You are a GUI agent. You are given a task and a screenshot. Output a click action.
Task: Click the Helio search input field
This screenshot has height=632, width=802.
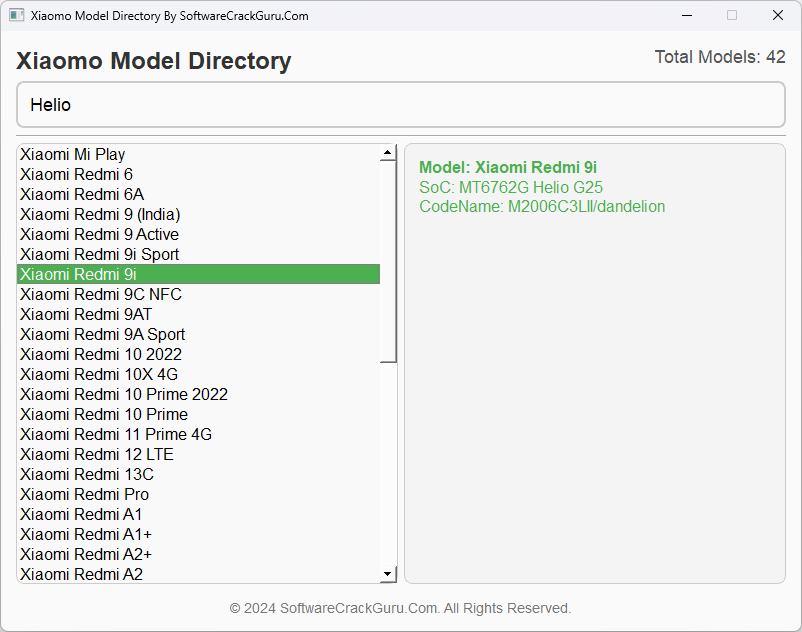tap(401, 105)
